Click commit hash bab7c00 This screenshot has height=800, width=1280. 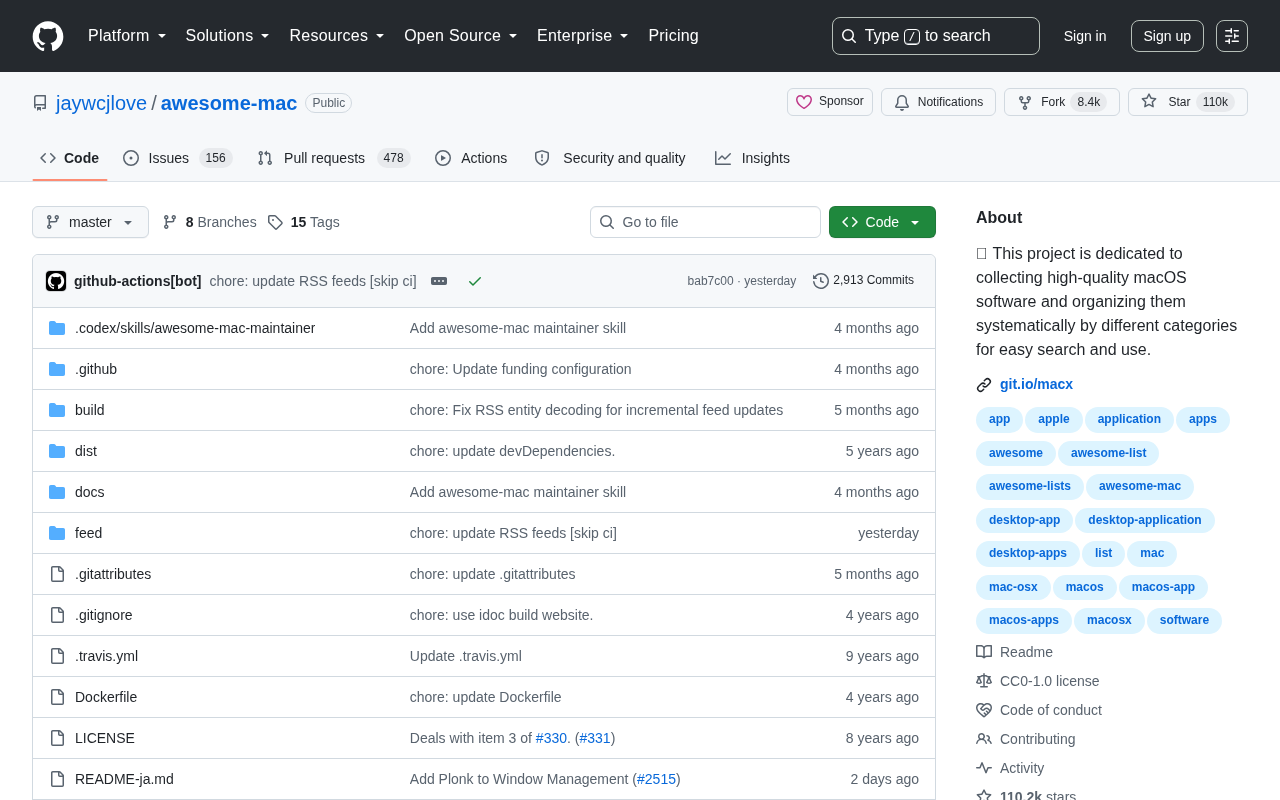point(710,281)
